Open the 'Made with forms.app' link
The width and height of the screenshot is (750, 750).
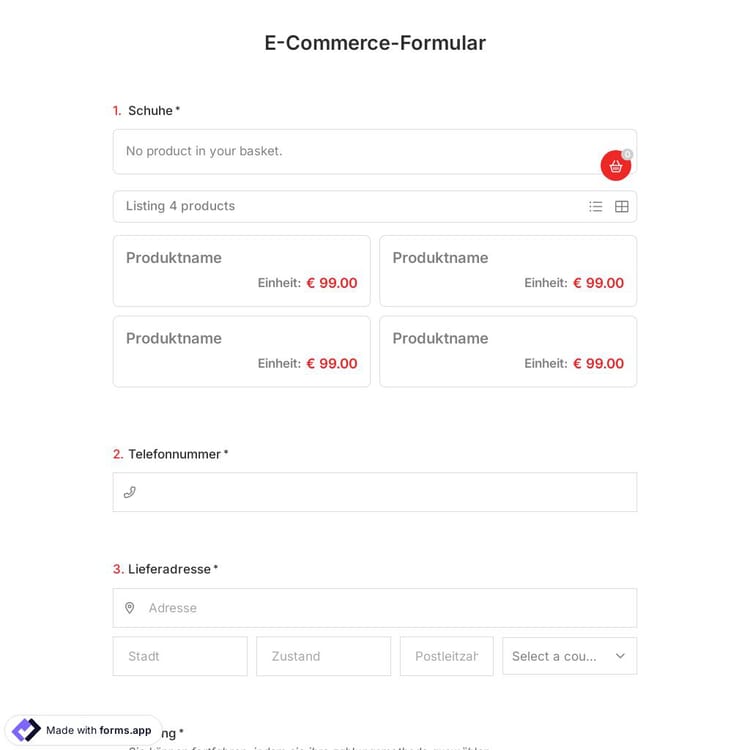click(98, 730)
